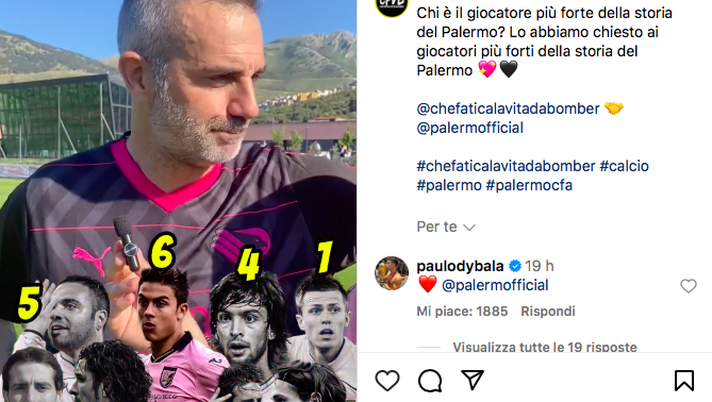Screen dimensions: 712x402
Task: Like paulodybala's comment with the small heart
Action: [x=688, y=286]
